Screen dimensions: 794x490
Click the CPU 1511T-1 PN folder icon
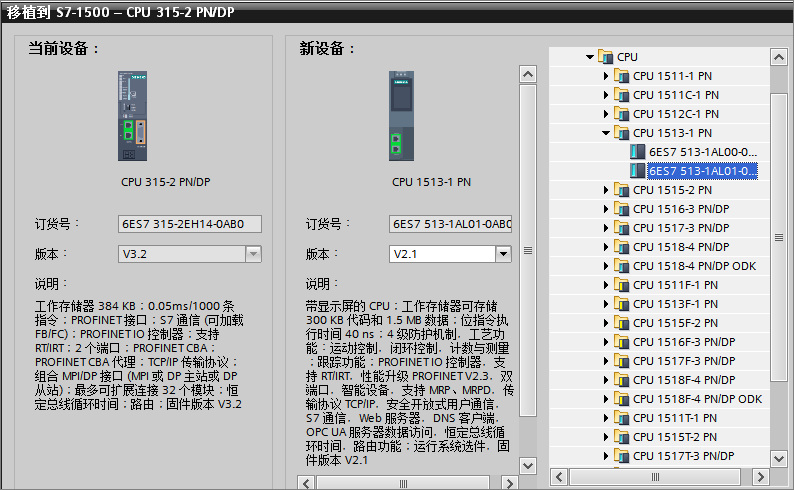coord(621,418)
